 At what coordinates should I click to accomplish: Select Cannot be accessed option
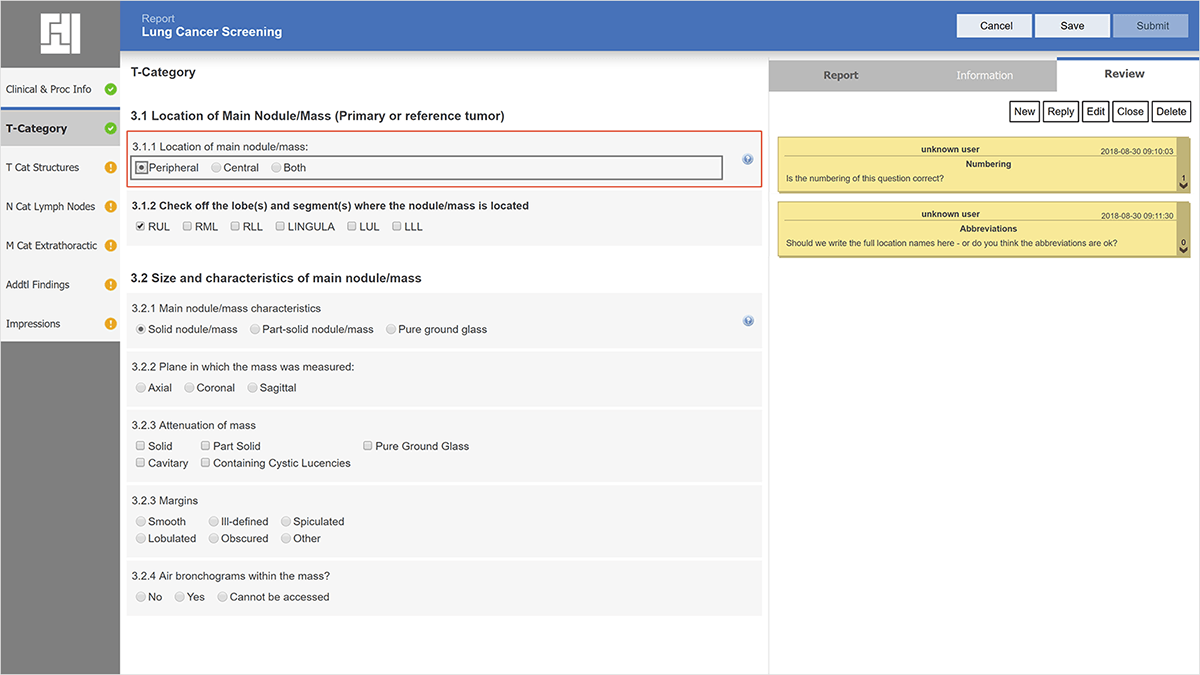(x=223, y=597)
